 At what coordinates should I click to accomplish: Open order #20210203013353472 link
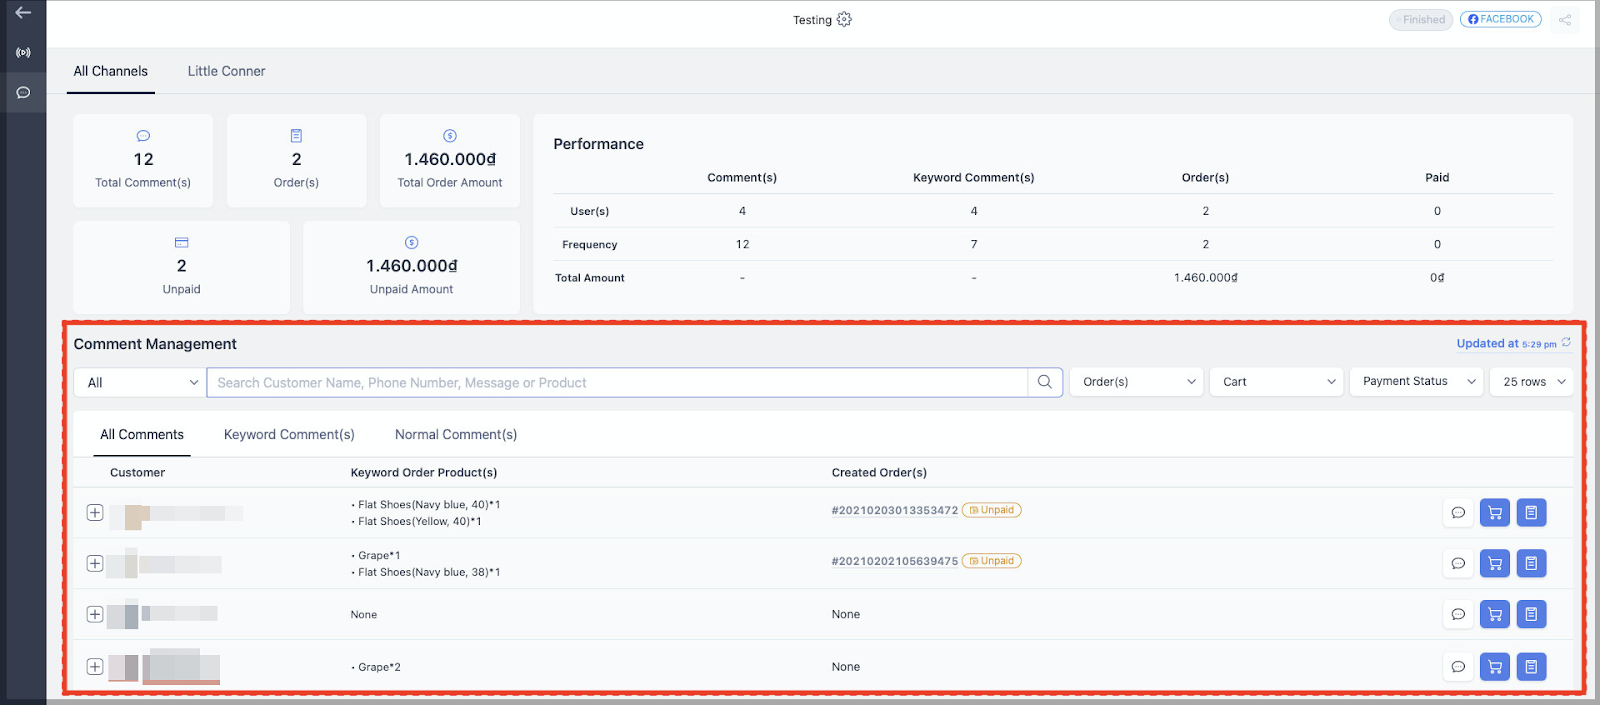tap(894, 511)
